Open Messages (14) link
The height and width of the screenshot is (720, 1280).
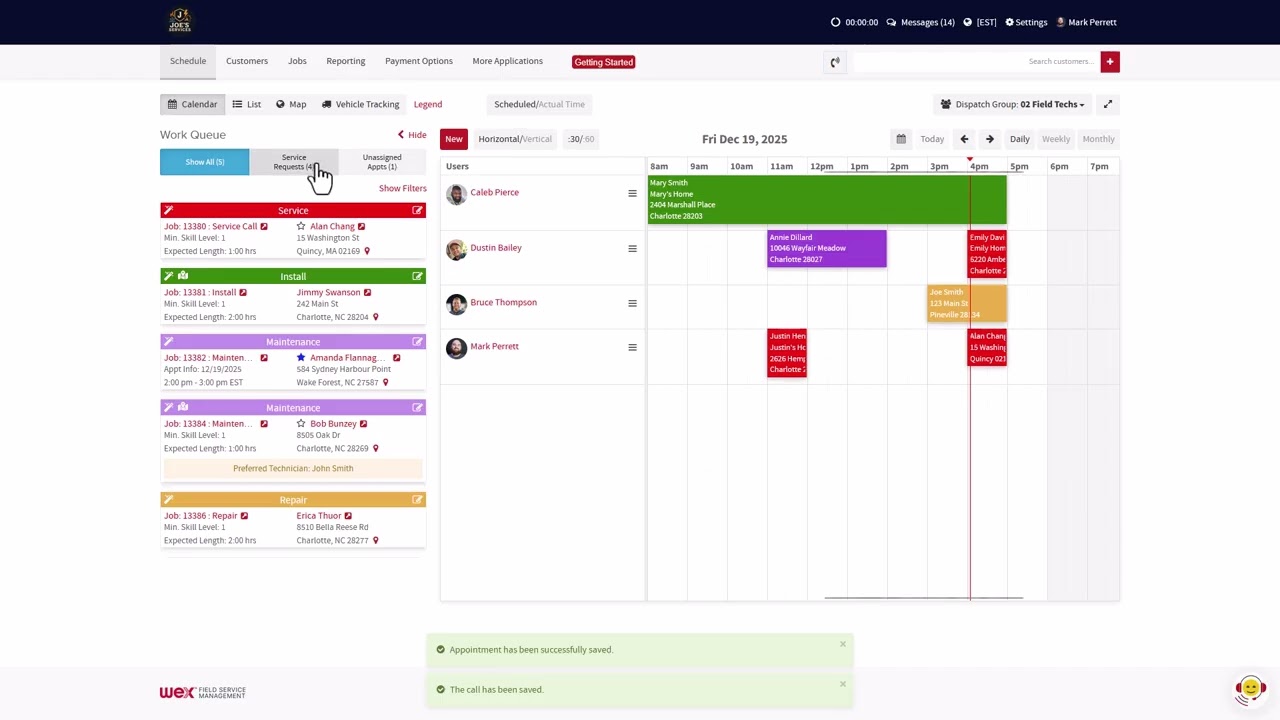pos(921,22)
